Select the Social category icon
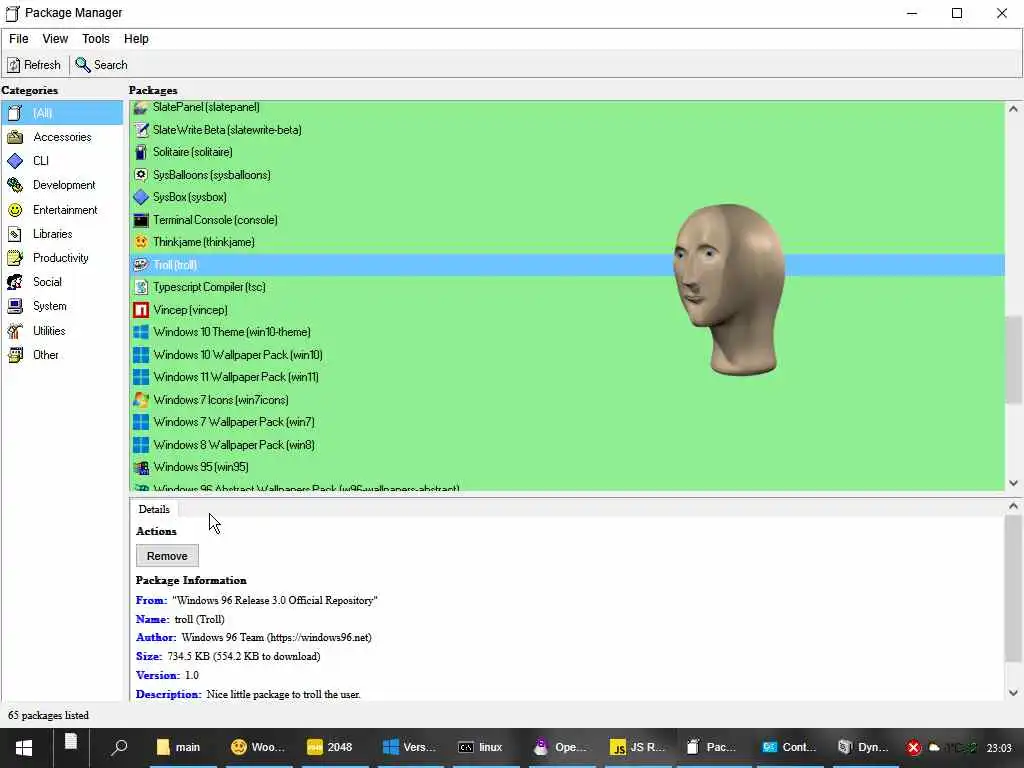 (x=15, y=282)
